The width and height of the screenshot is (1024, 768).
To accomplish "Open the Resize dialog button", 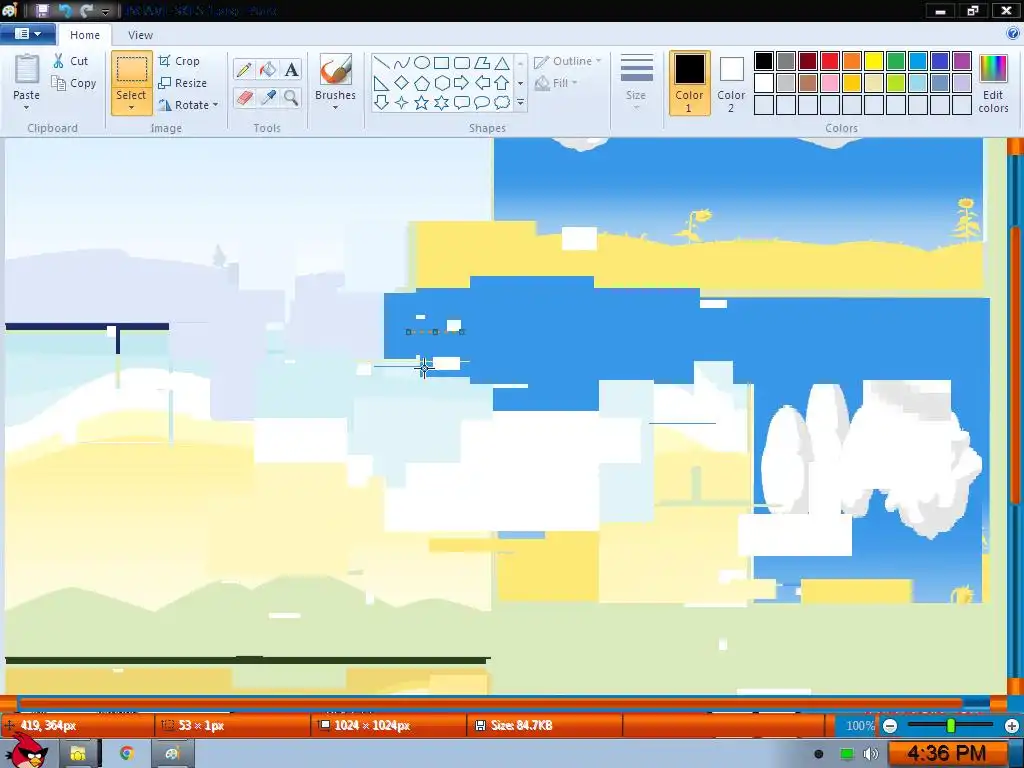I will tap(183, 83).
